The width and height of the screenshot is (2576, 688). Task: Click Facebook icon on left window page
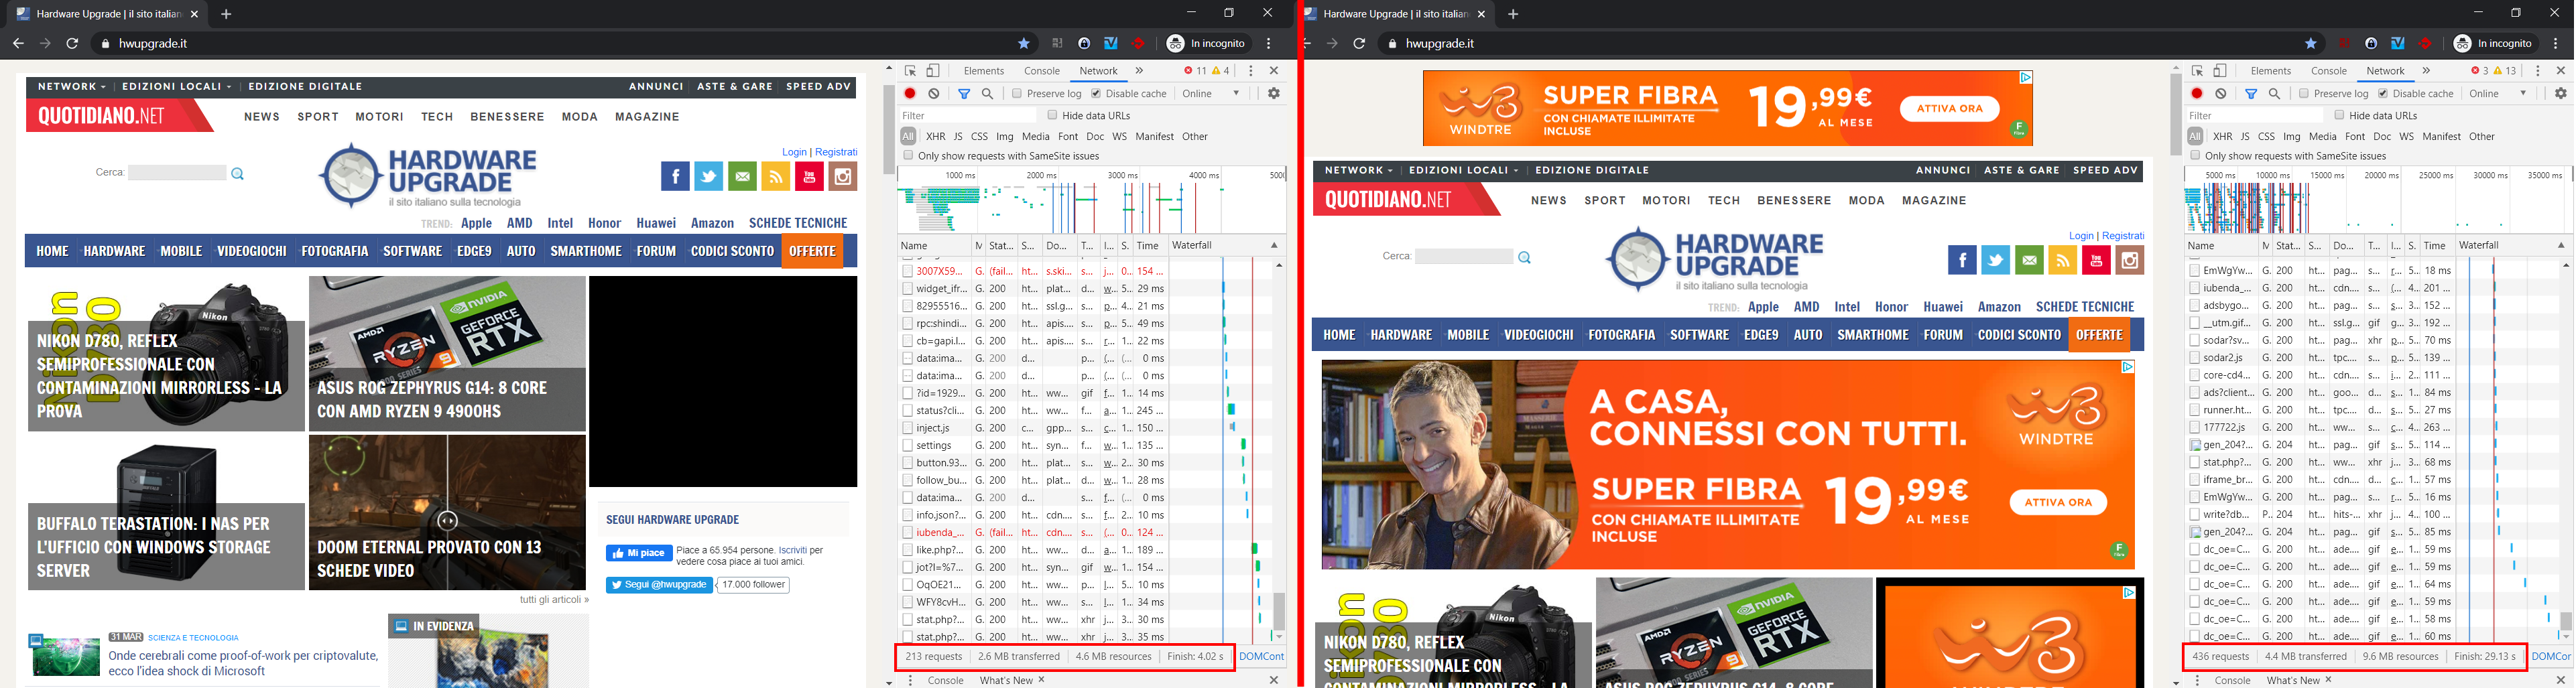tap(675, 177)
